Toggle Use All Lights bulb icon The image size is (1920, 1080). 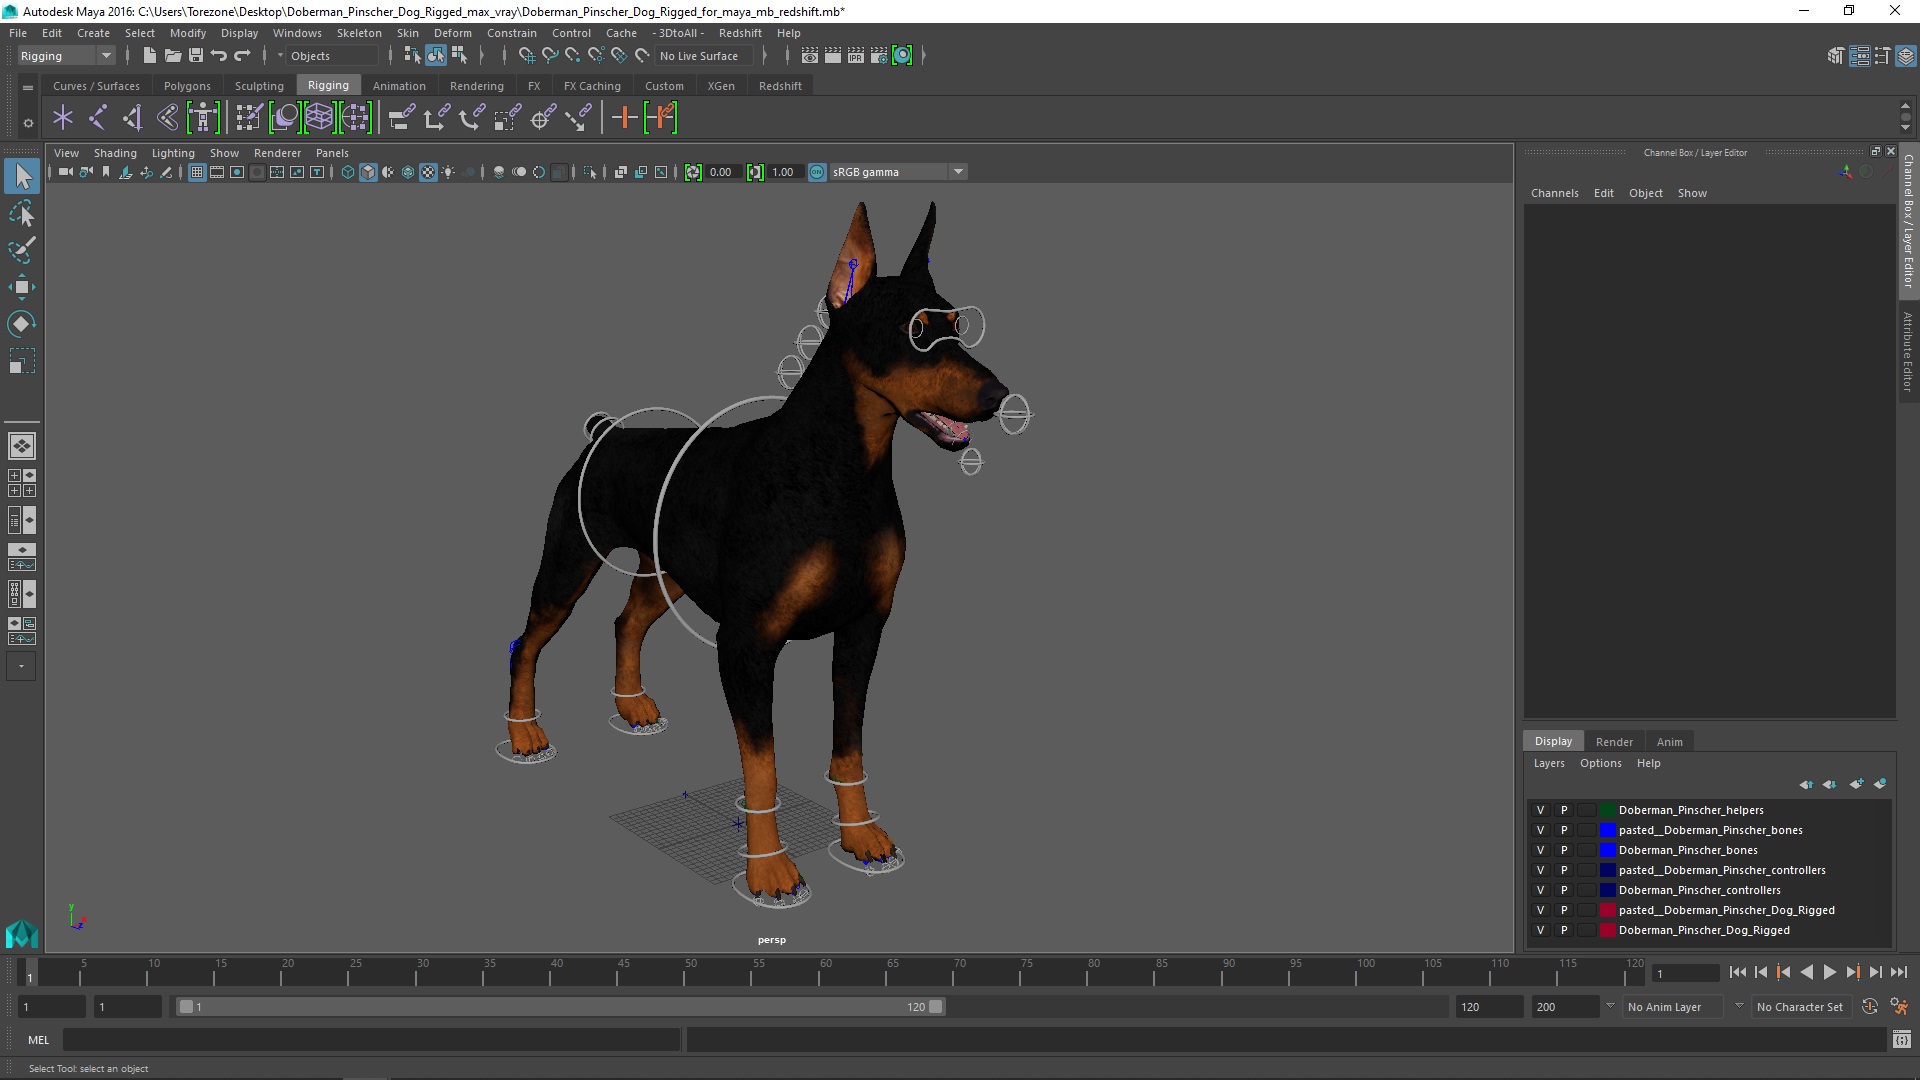(448, 172)
